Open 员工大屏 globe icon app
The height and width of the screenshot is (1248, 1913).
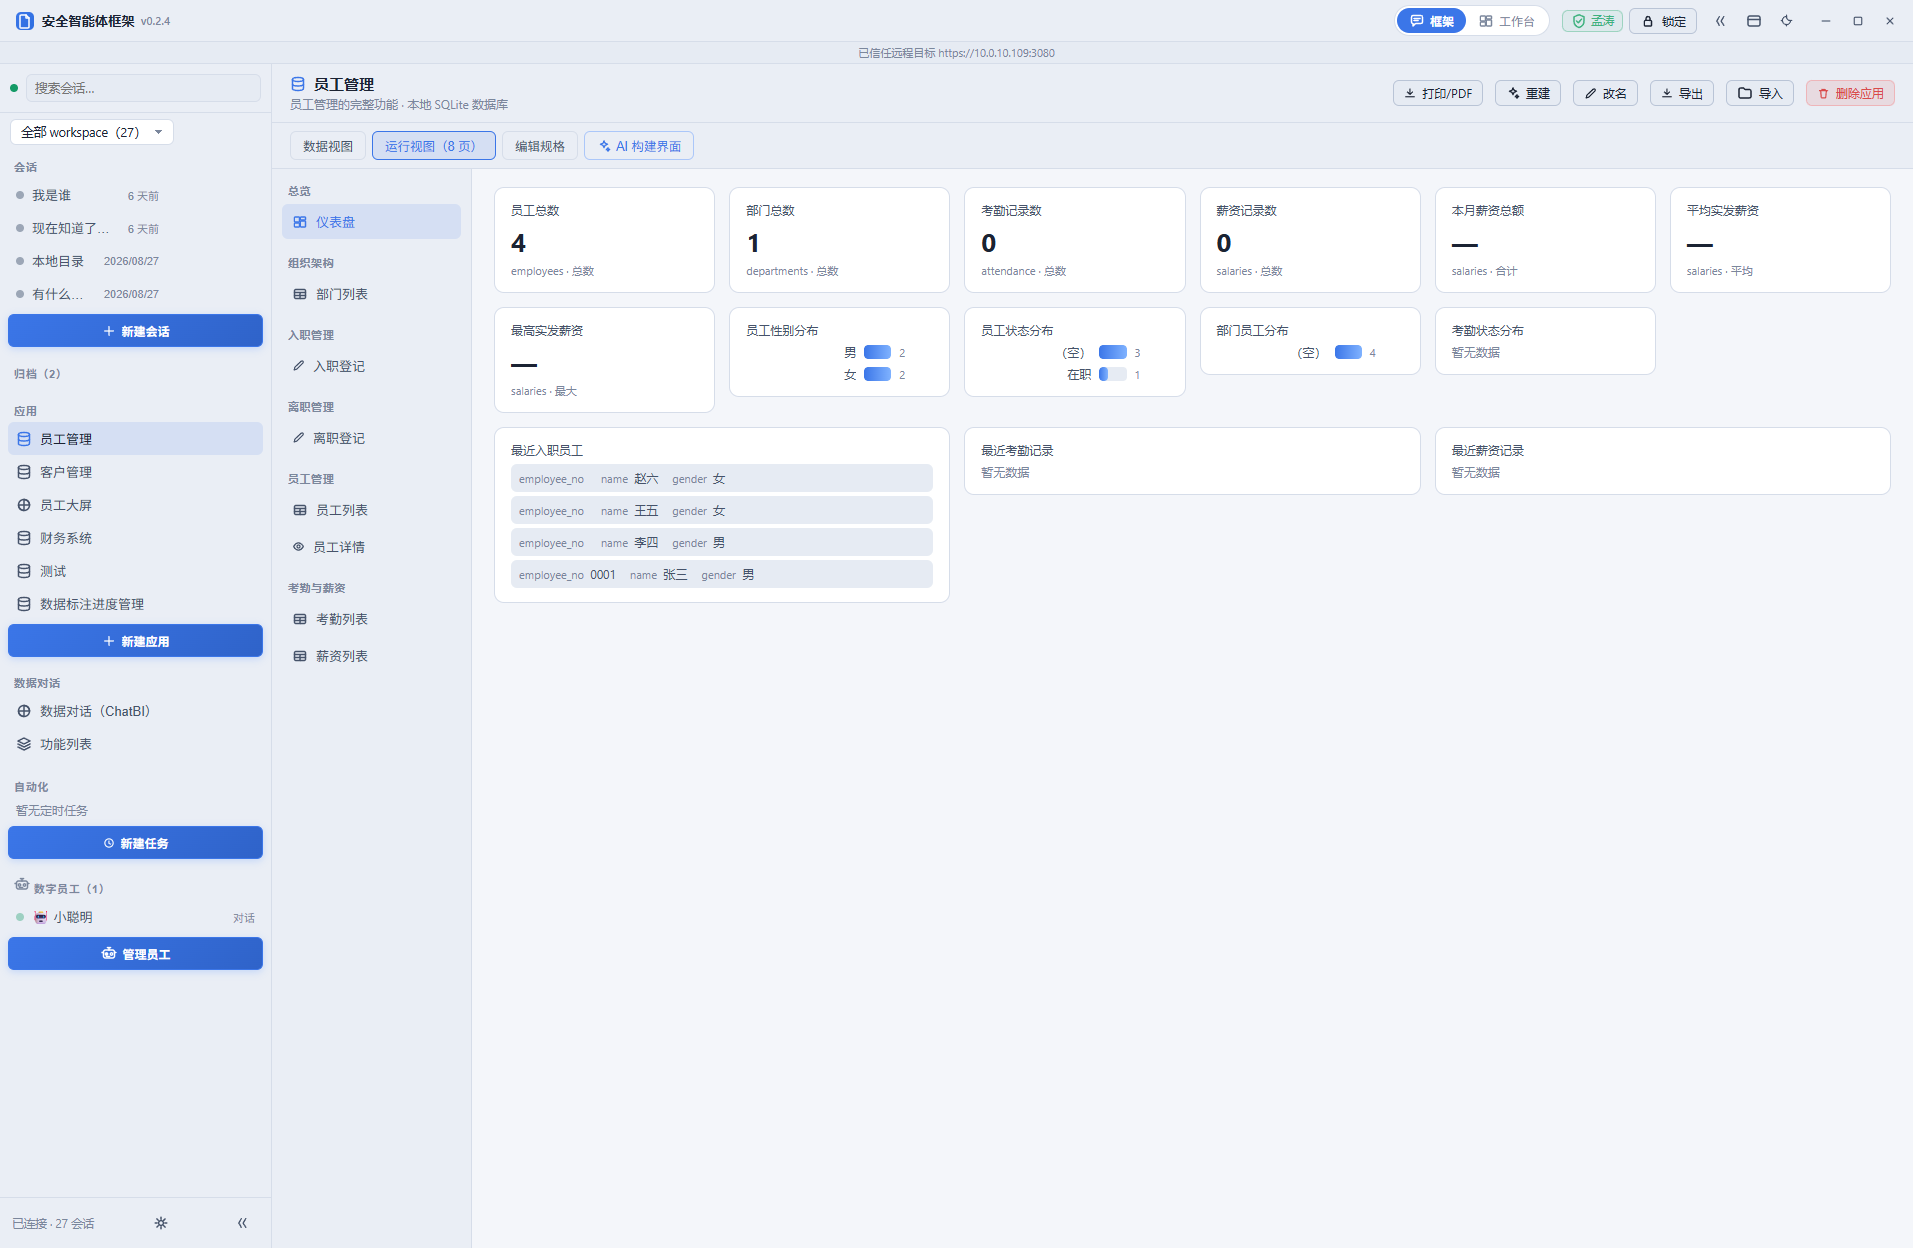pyautogui.click(x=135, y=505)
